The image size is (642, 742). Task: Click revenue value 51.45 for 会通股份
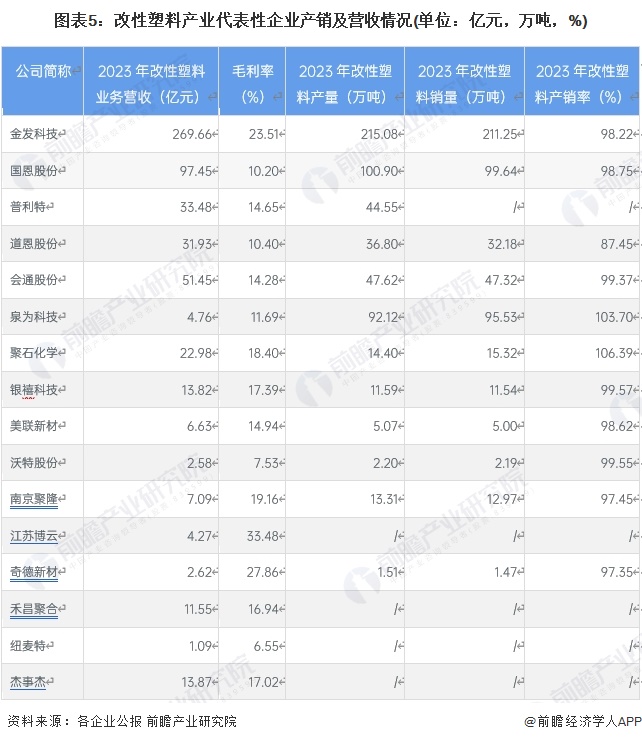(x=197, y=280)
